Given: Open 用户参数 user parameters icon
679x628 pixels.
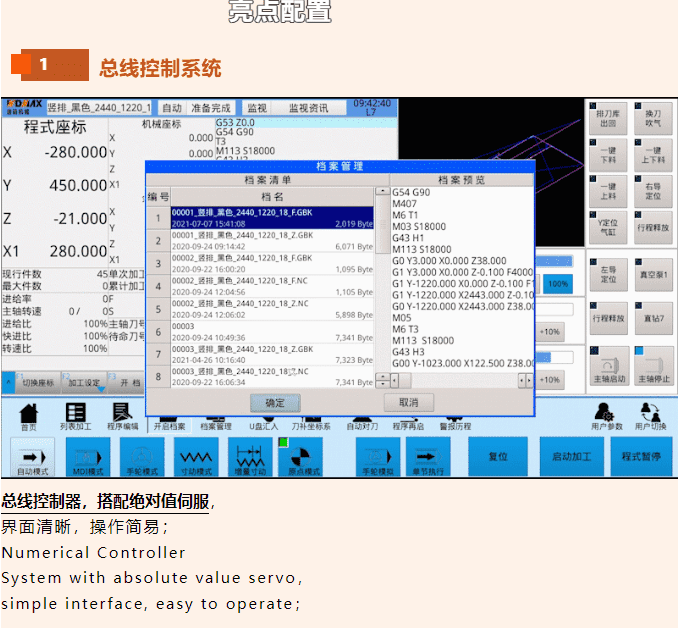Looking at the screenshot, I should click(x=607, y=417).
